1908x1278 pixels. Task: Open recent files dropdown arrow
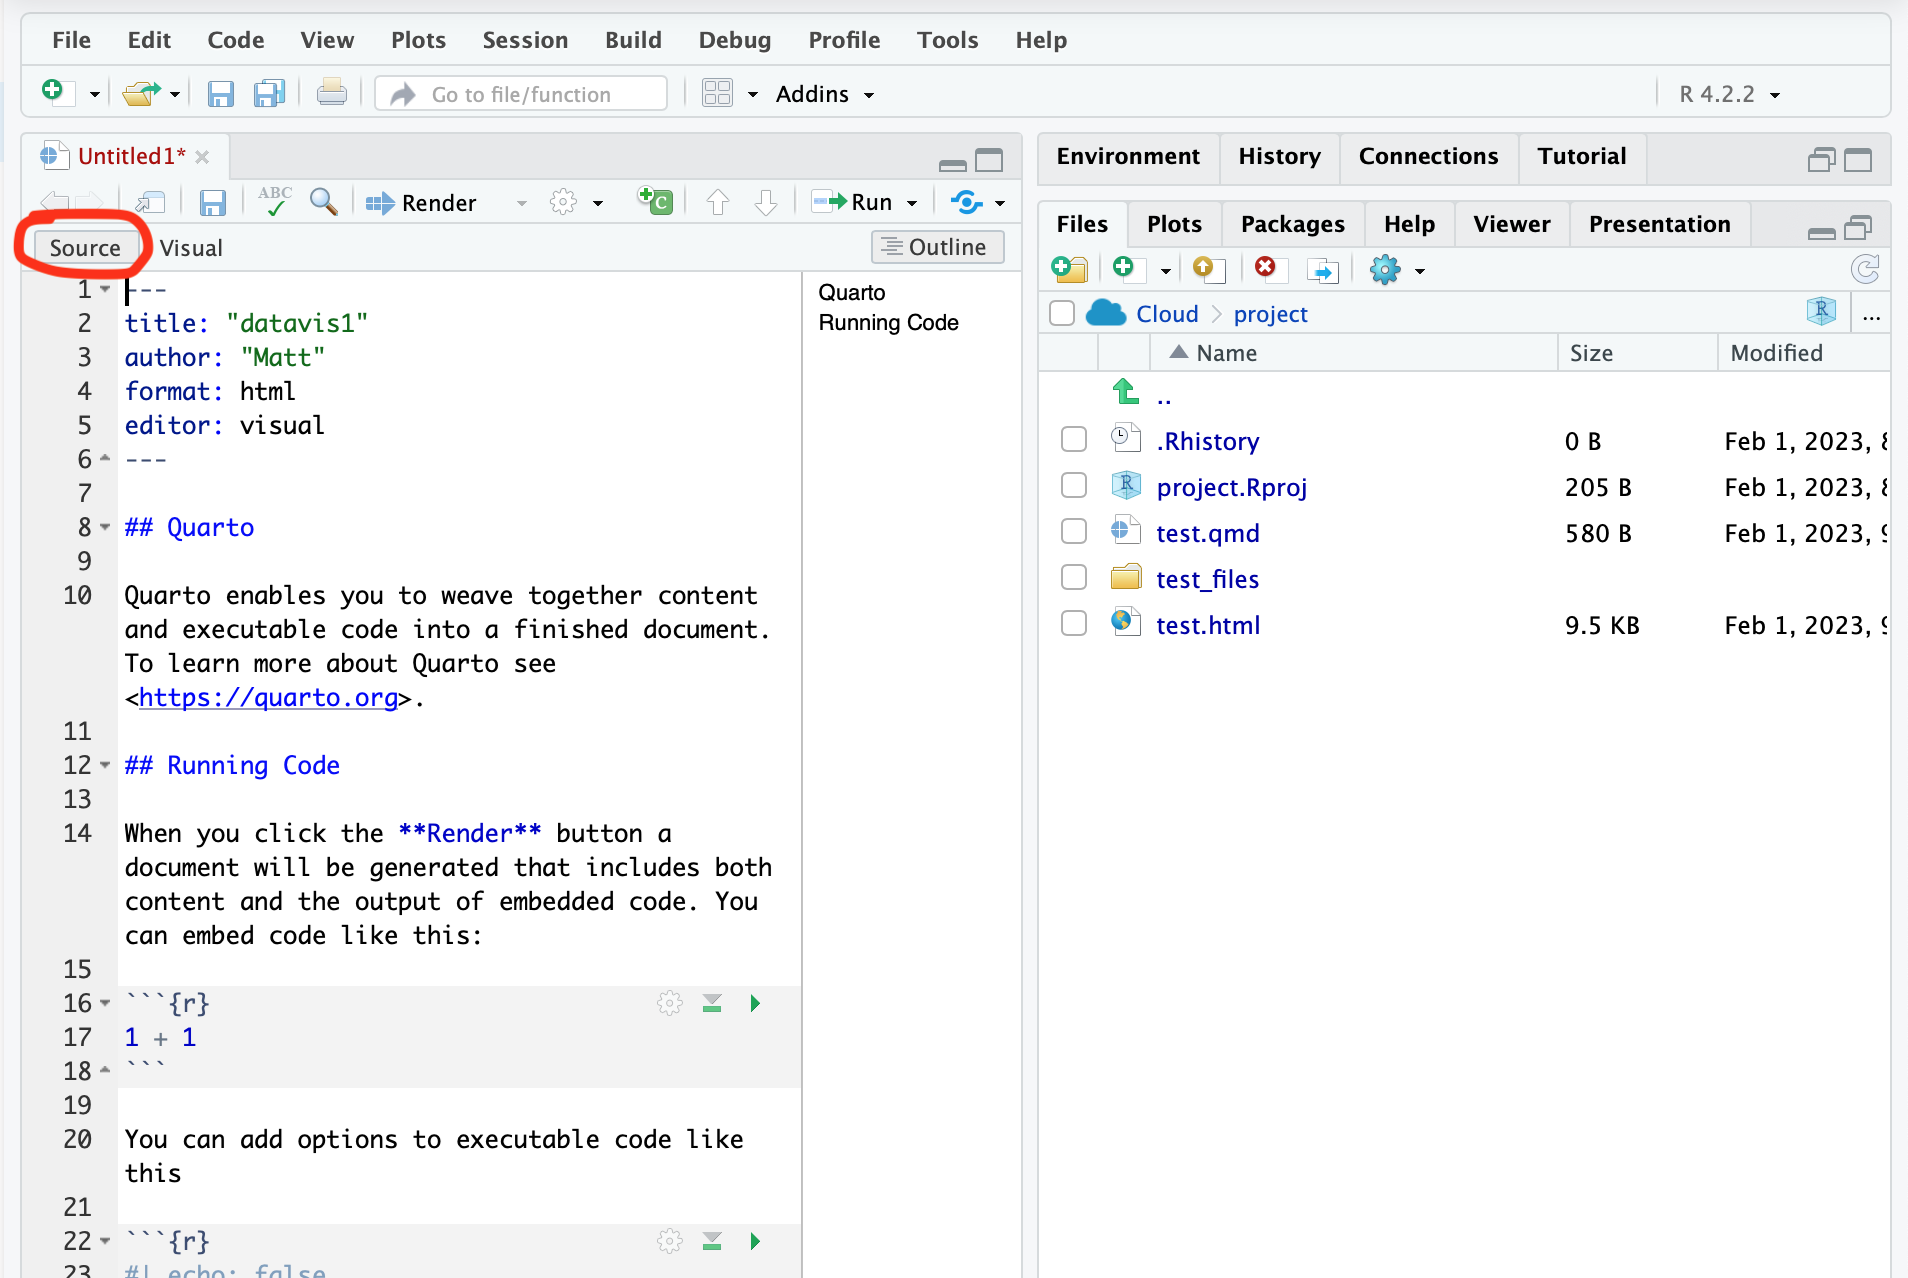(175, 95)
